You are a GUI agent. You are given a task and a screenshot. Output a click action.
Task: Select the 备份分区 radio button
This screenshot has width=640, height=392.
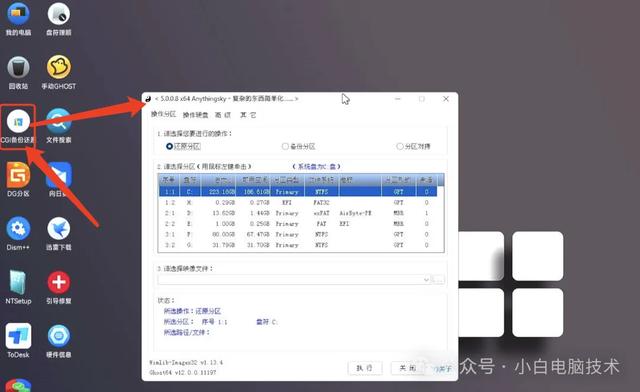(285, 146)
